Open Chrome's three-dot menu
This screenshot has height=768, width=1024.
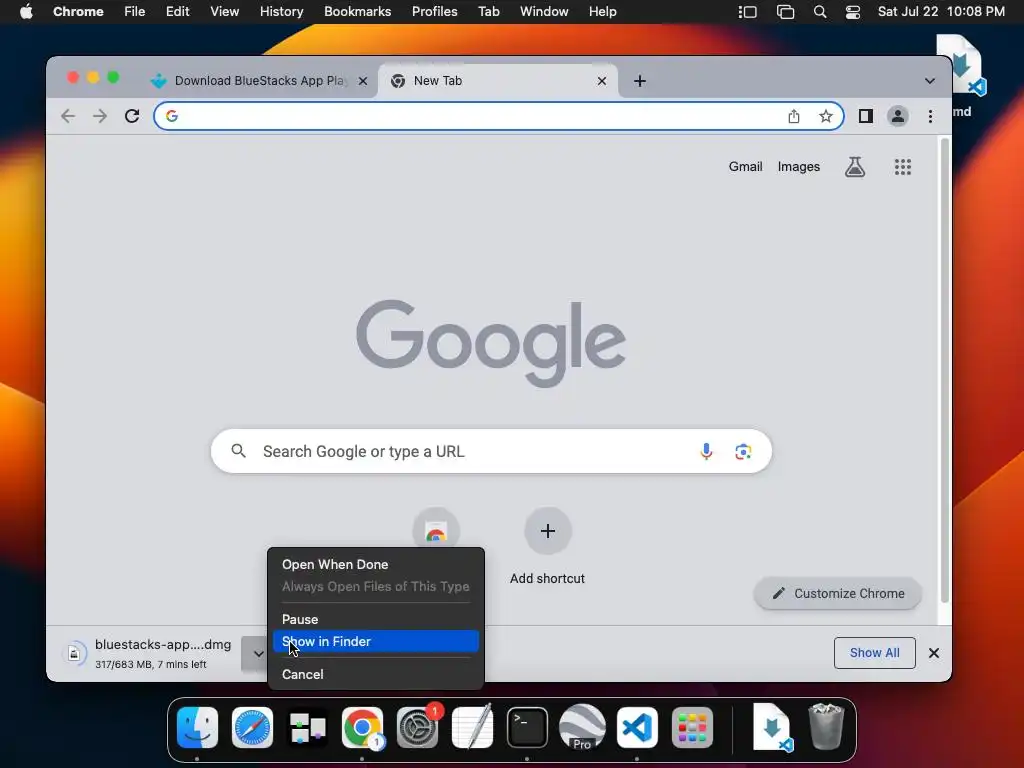click(930, 116)
